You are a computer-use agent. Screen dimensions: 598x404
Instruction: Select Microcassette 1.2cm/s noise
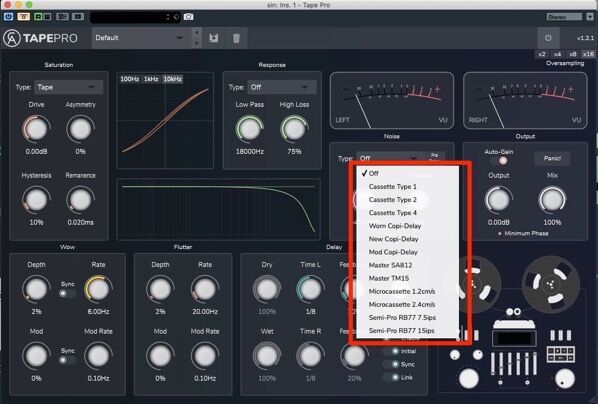[x=407, y=291]
